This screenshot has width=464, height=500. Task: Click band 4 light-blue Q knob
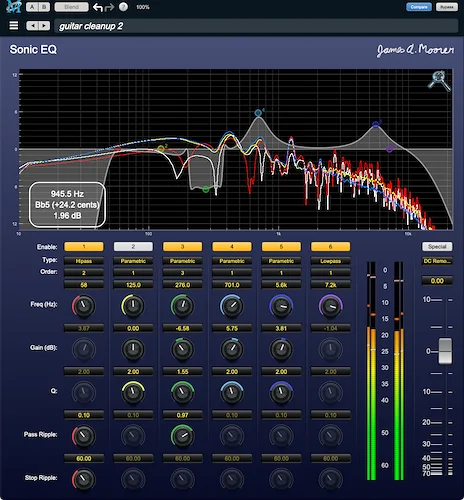click(x=232, y=393)
